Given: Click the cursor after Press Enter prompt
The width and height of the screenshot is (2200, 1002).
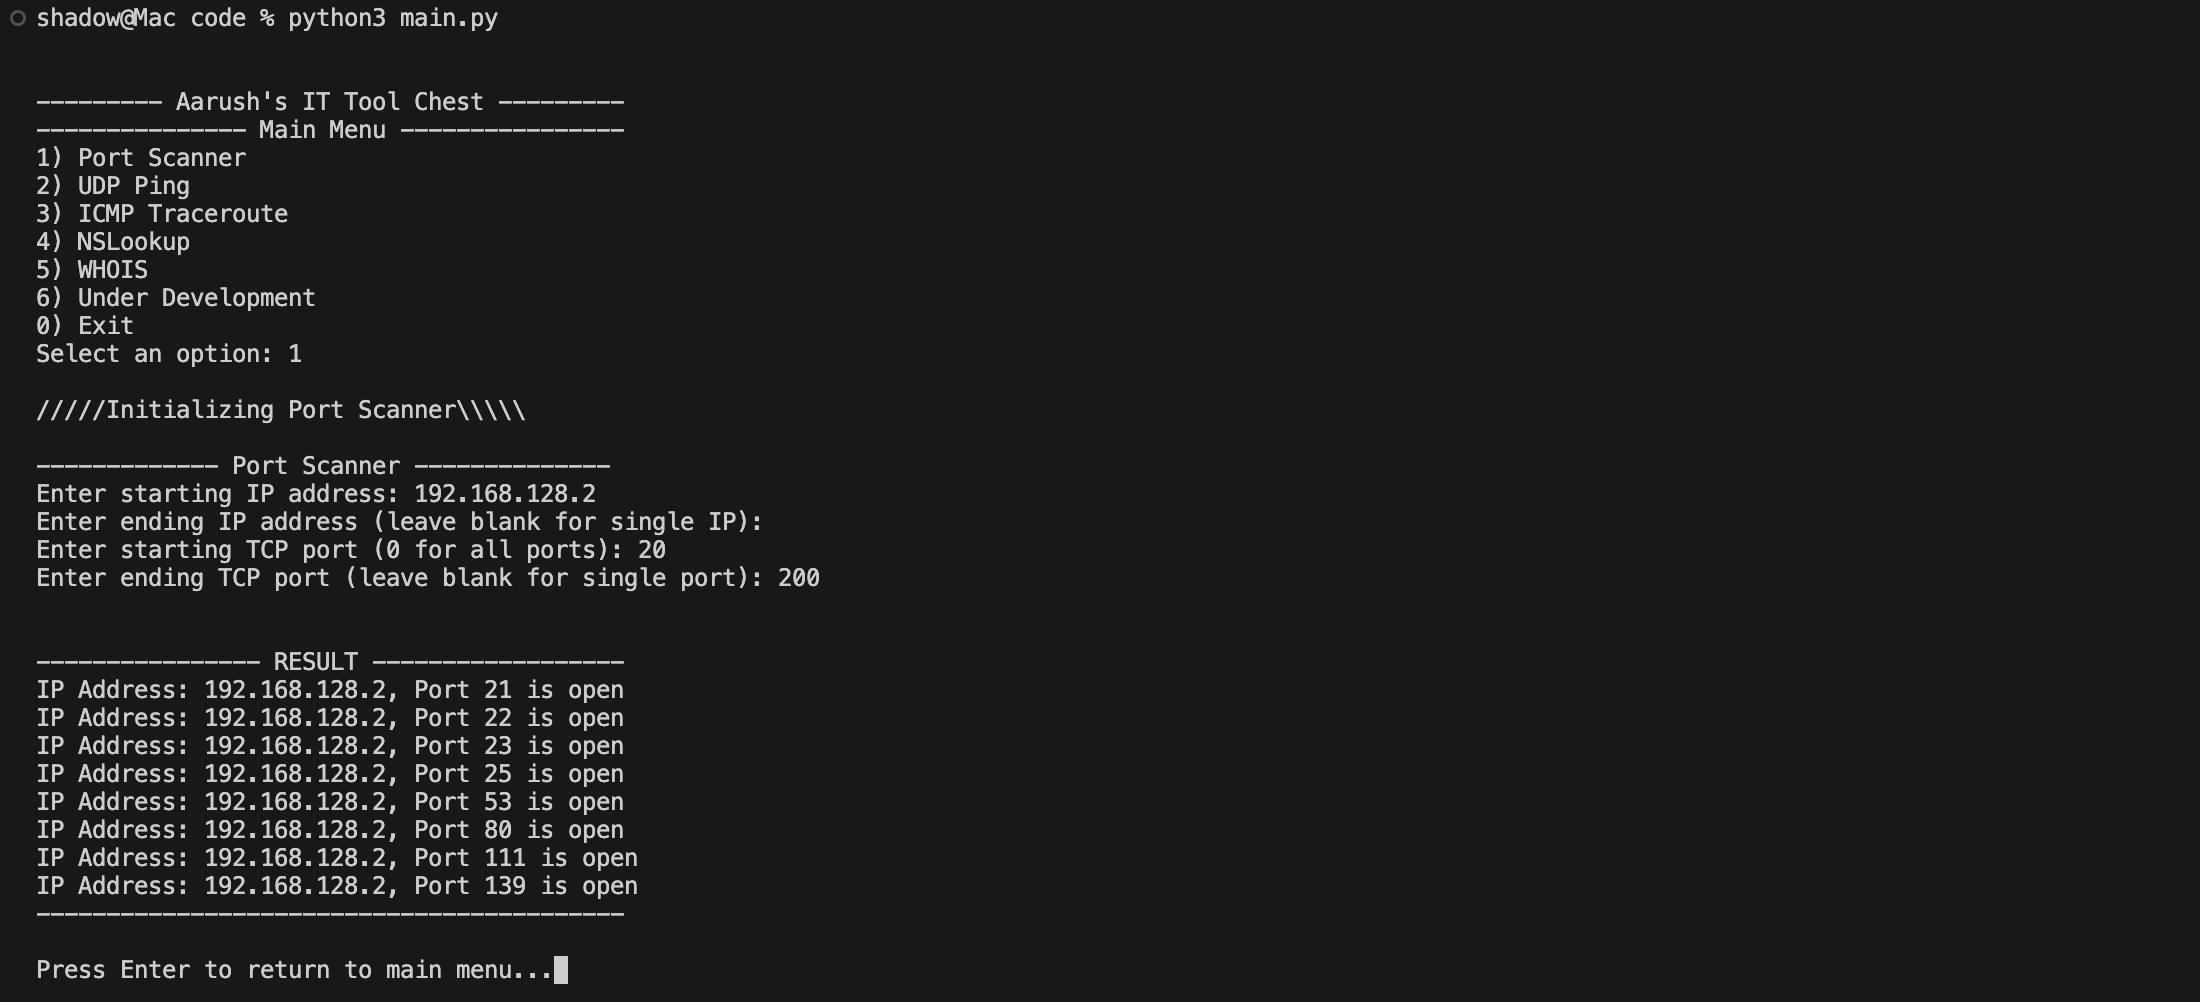Looking at the screenshot, I should pyautogui.click(x=561, y=970).
